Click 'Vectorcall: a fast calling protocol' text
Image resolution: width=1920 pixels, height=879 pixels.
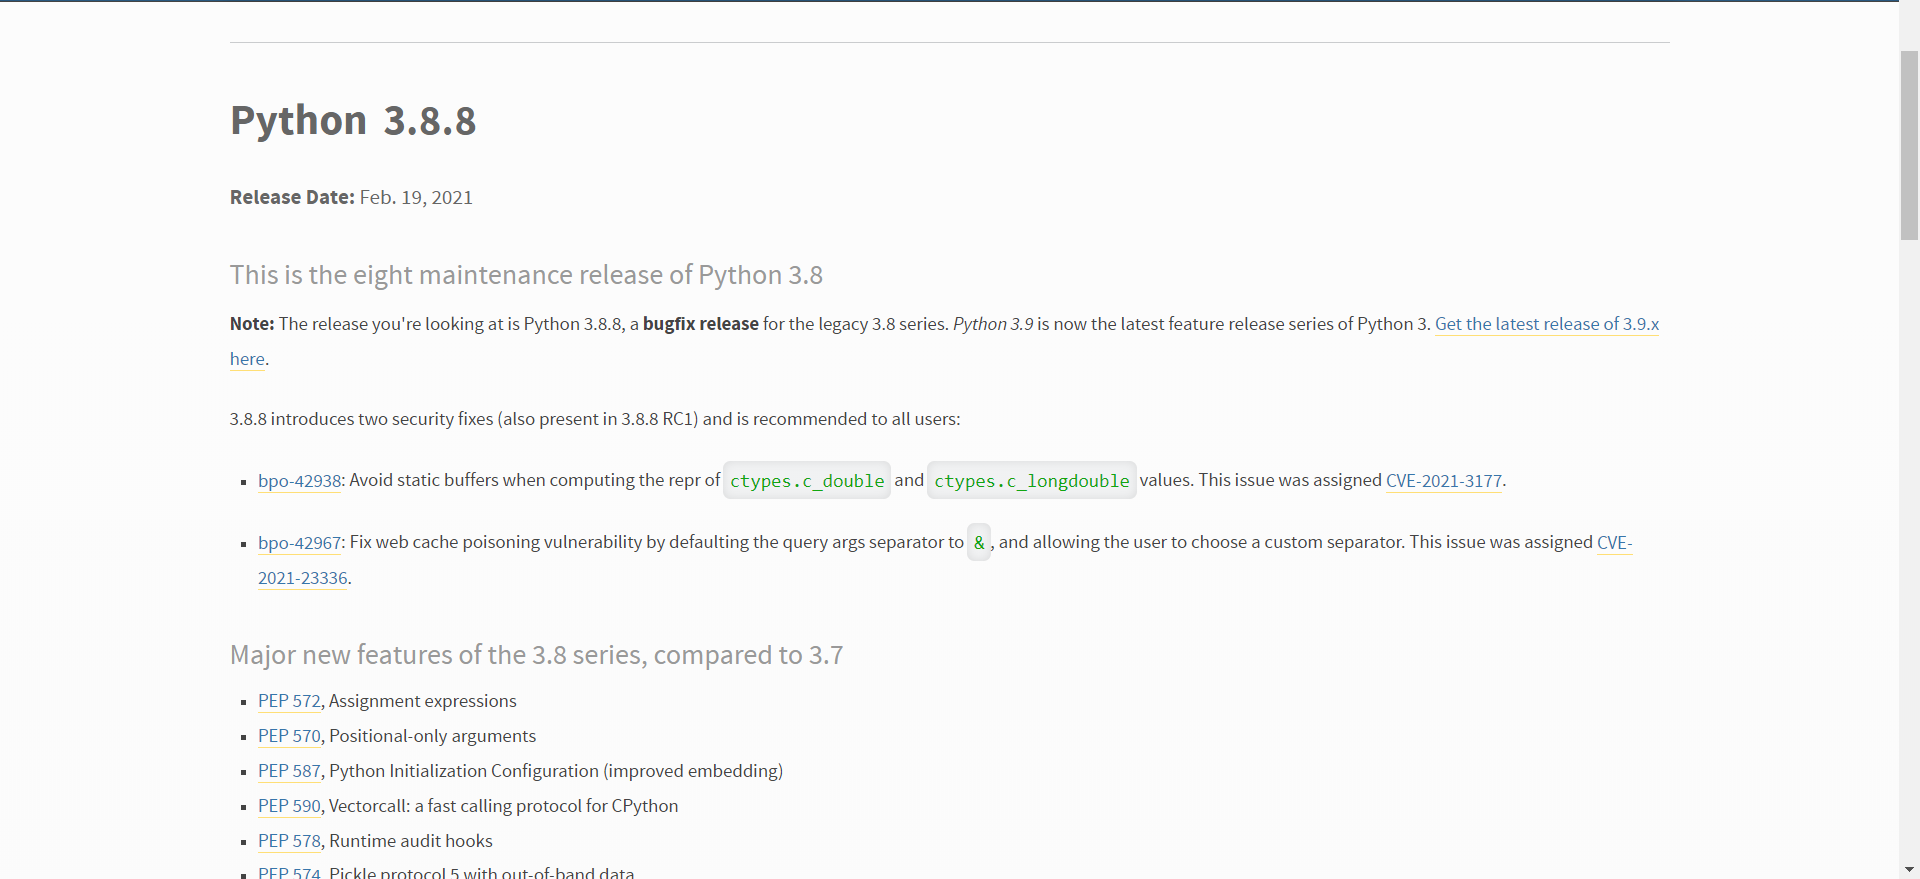pyautogui.click(x=504, y=806)
